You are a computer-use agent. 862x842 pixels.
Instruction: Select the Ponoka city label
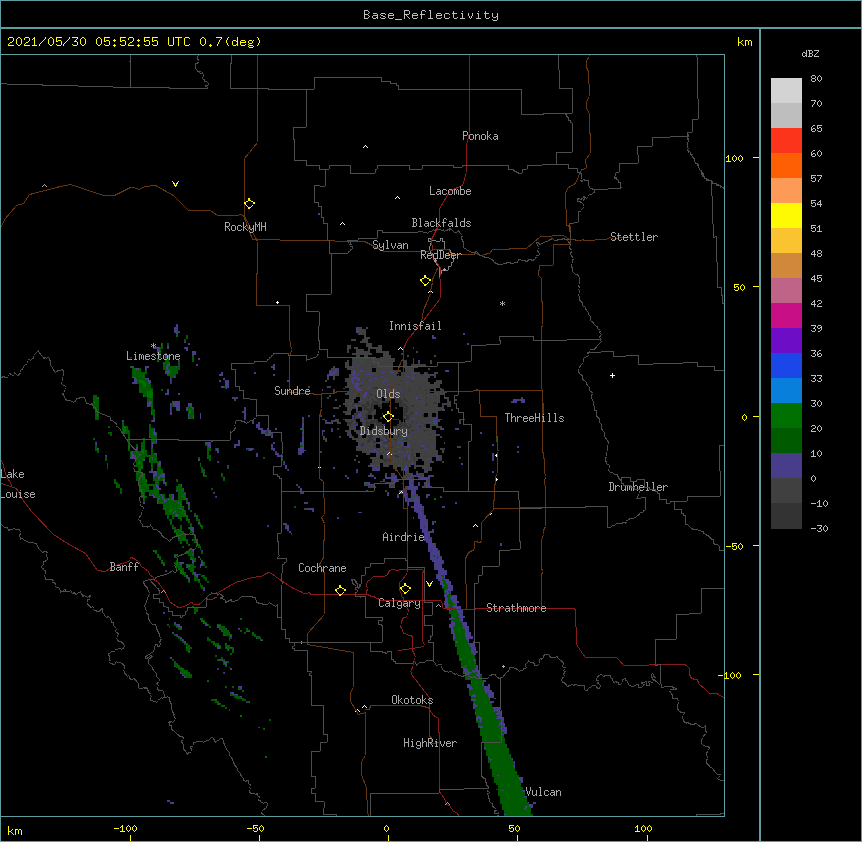tap(480, 136)
